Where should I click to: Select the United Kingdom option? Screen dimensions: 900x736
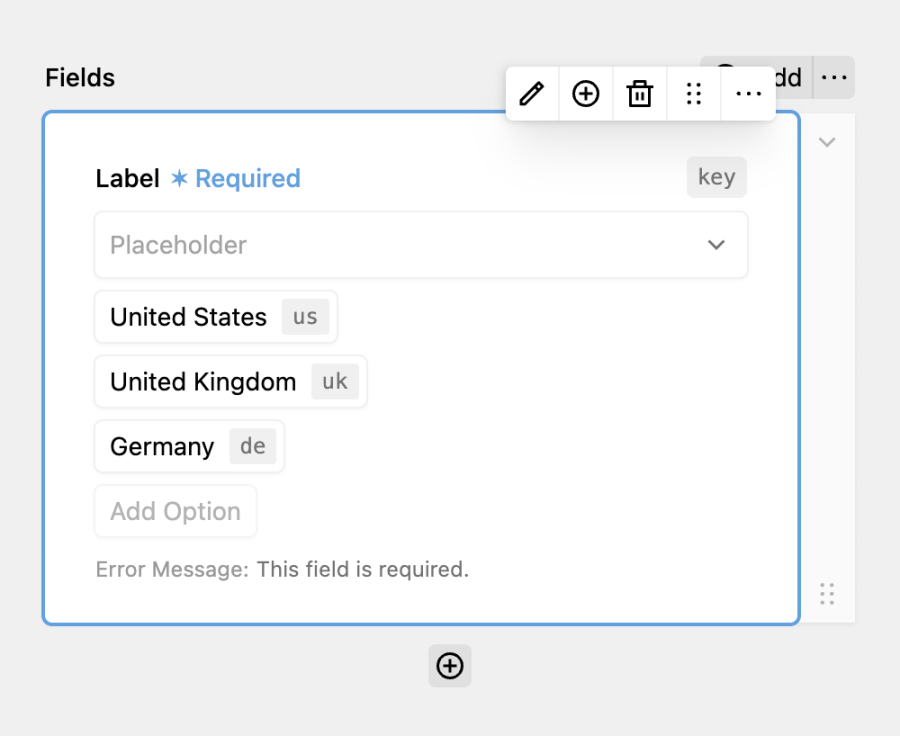231,382
